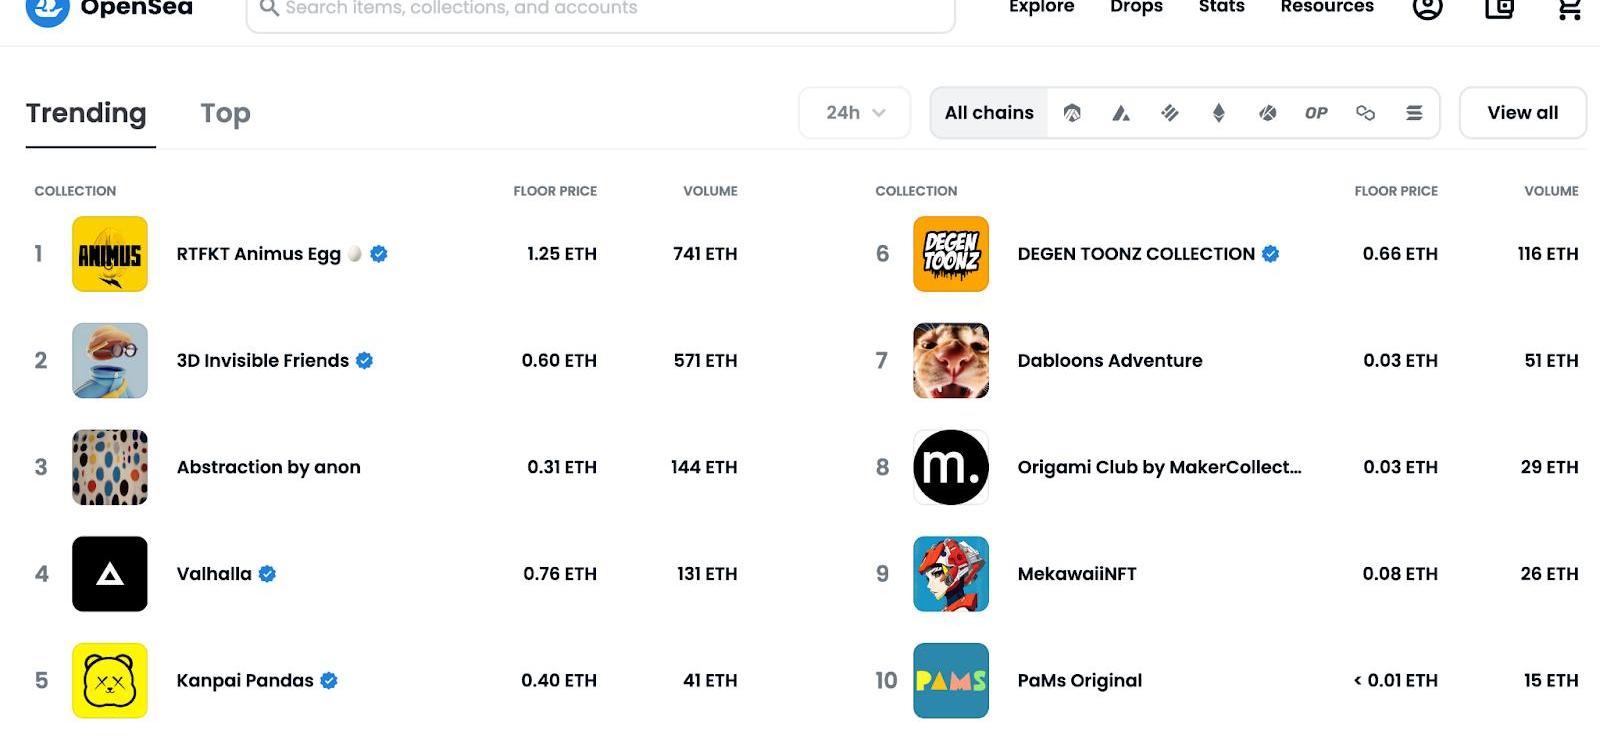Open DEGEN TOONZ COLLECTION link

[1136, 254]
